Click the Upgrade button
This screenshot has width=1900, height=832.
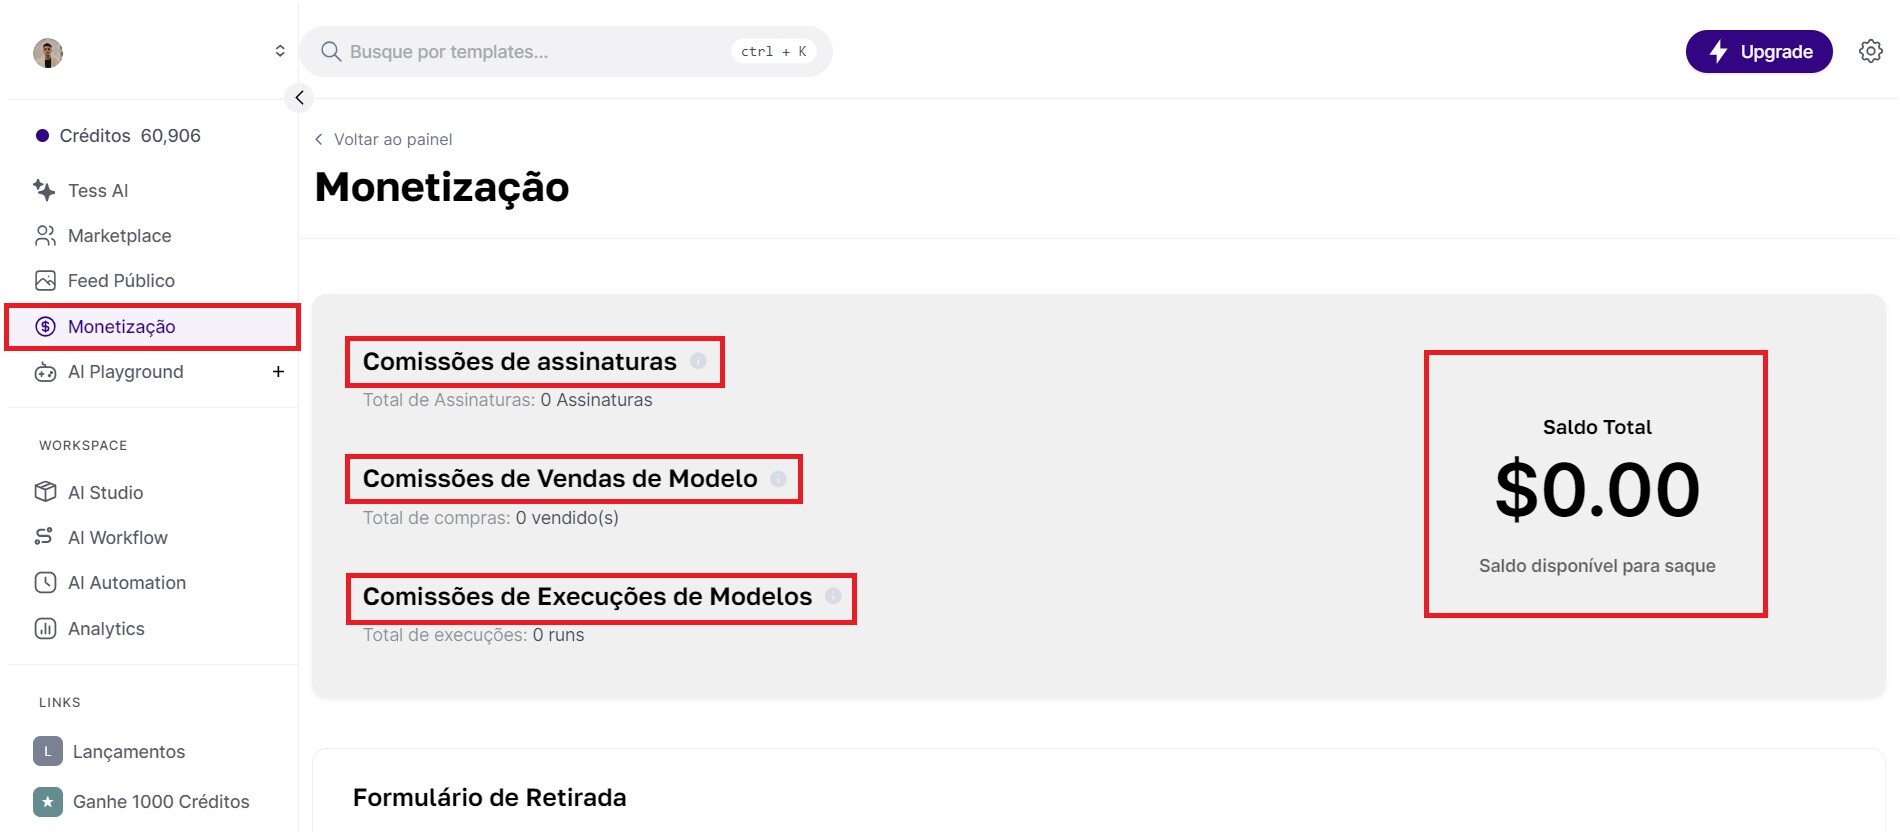[1759, 52]
